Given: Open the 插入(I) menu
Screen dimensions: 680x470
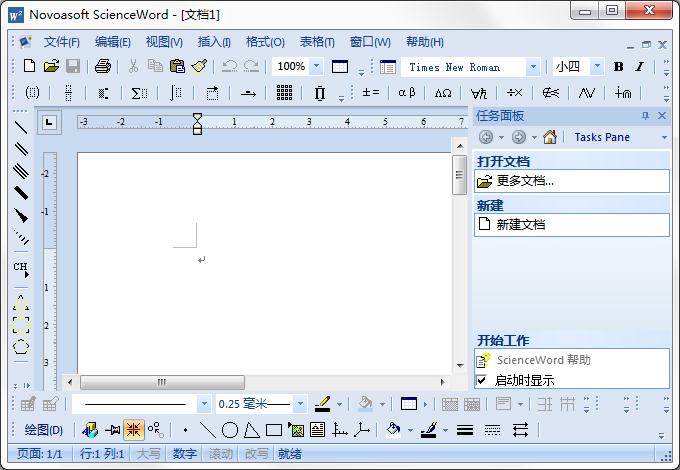Looking at the screenshot, I should [x=214, y=42].
